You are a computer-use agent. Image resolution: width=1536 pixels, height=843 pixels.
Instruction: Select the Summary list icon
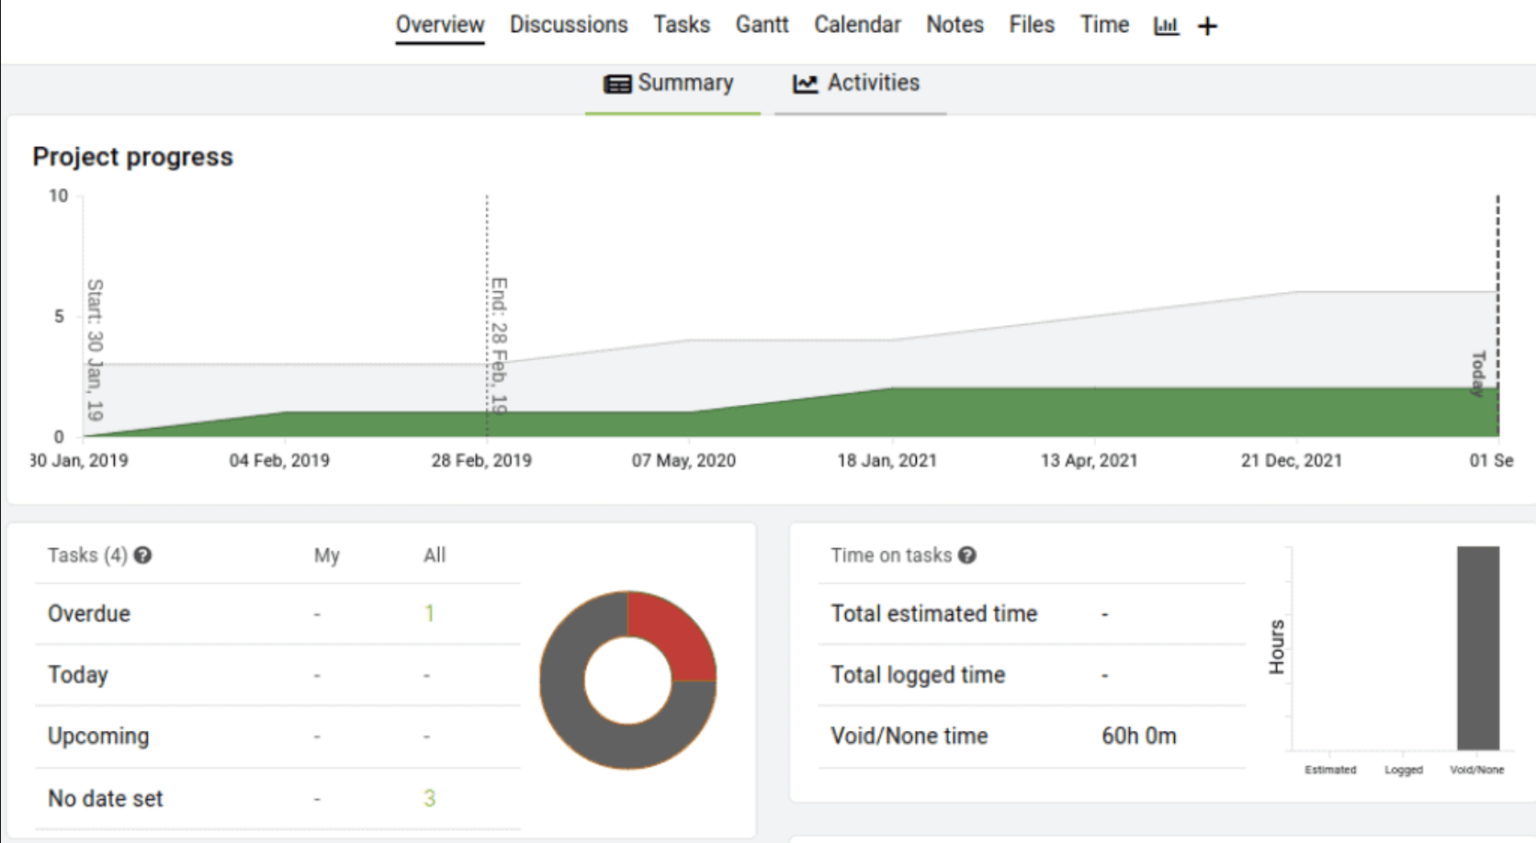[x=617, y=84]
